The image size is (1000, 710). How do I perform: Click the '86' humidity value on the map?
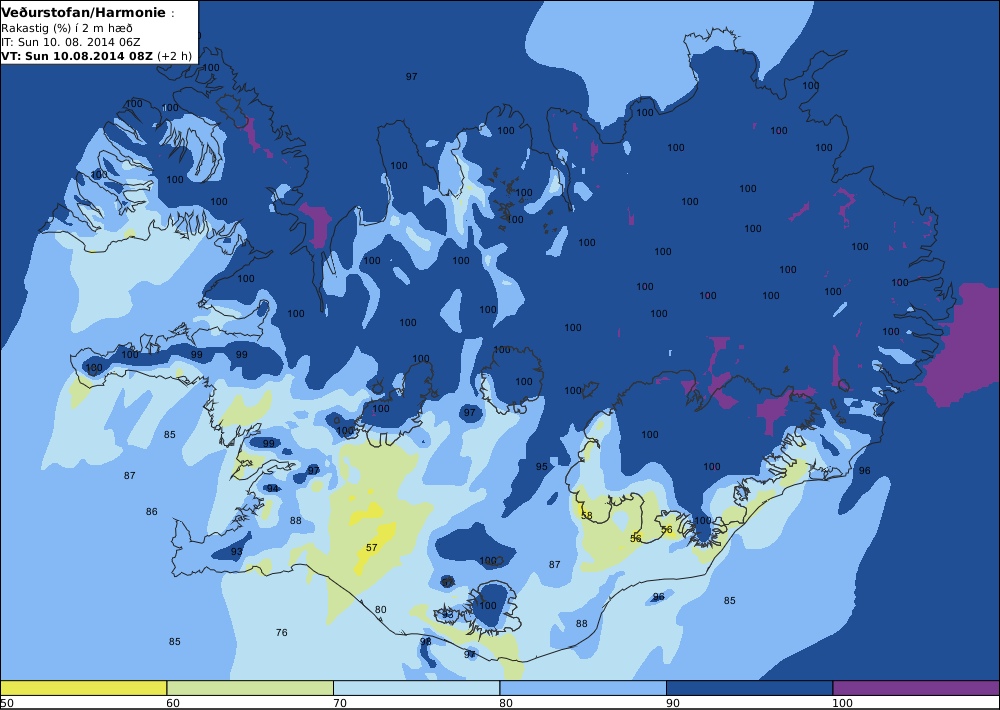(x=151, y=511)
